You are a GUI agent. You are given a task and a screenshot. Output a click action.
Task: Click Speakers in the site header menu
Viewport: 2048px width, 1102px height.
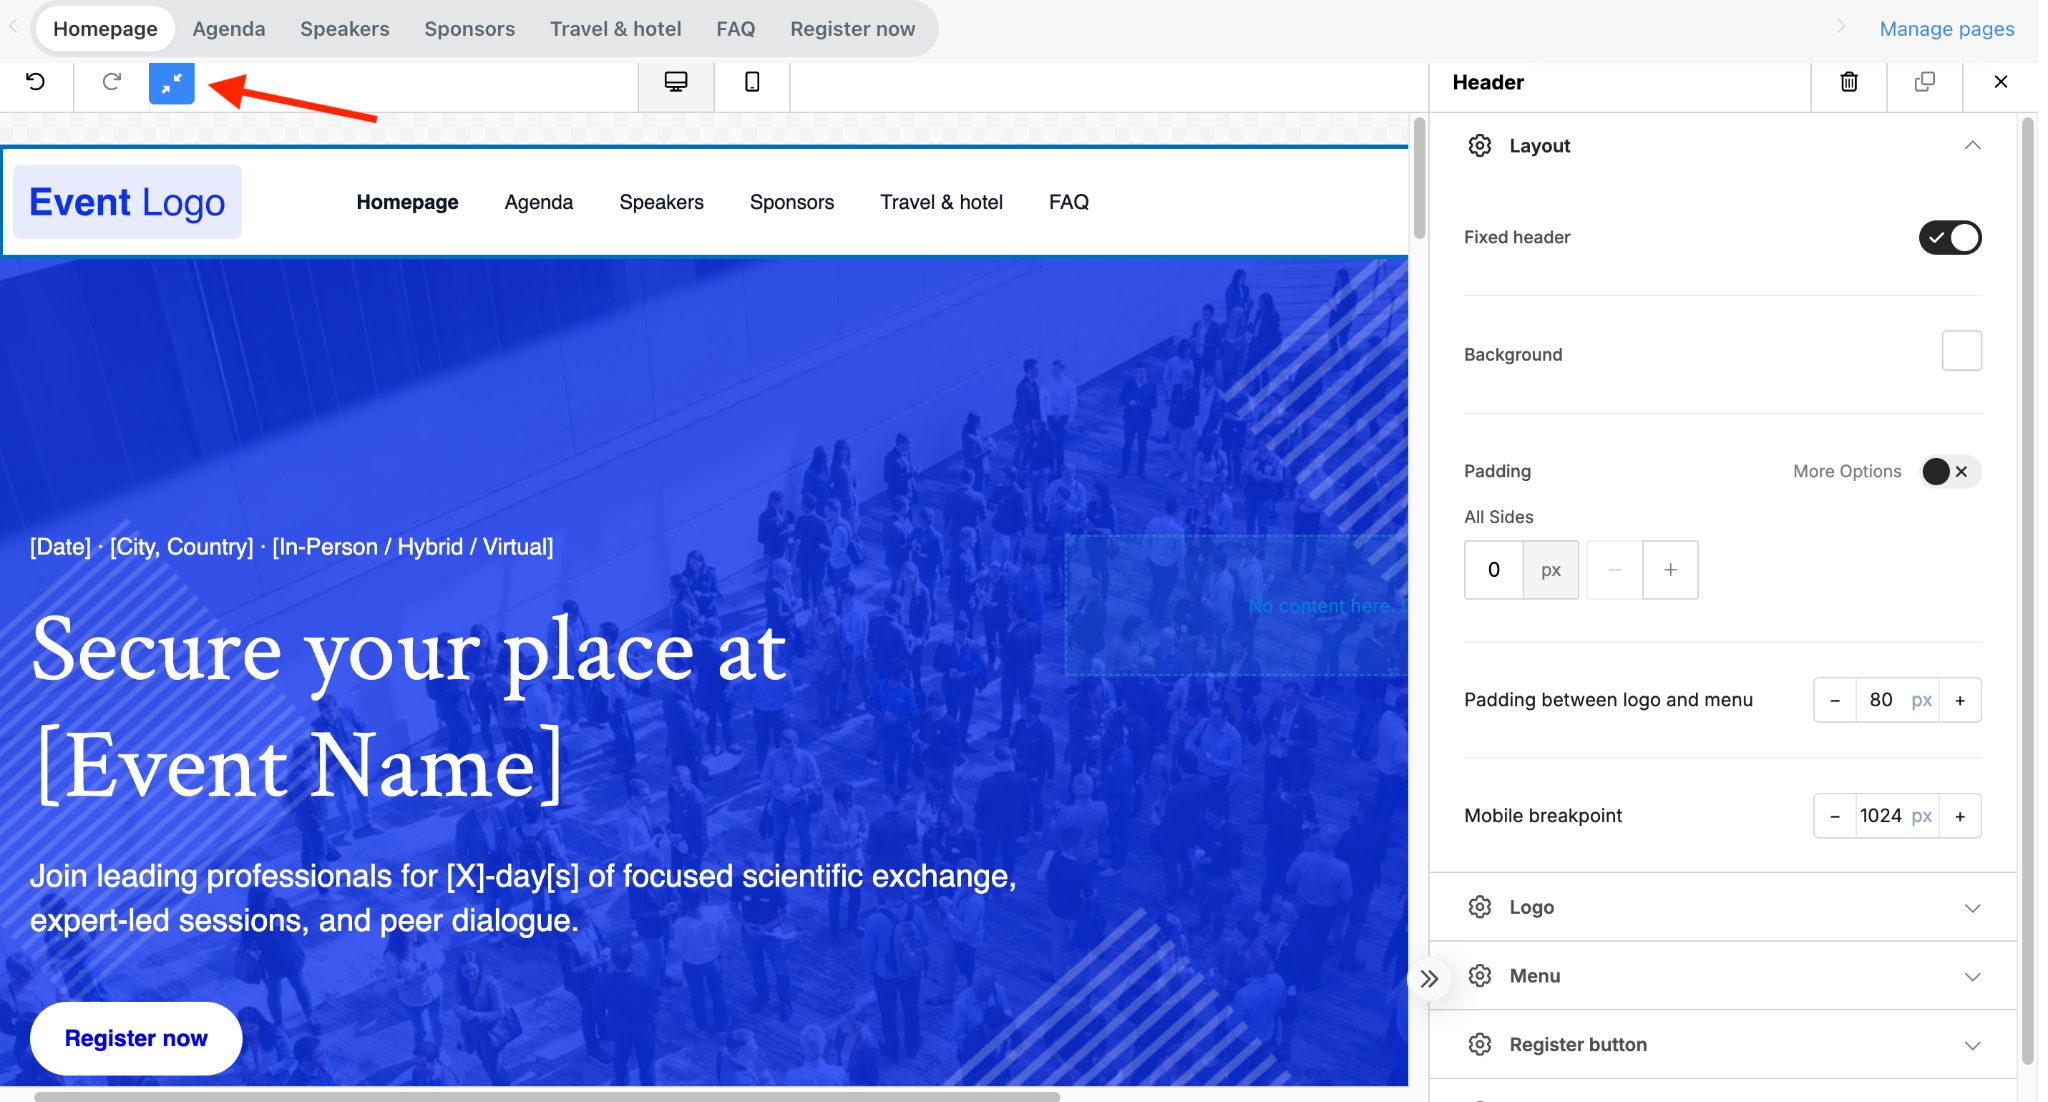[x=662, y=202]
